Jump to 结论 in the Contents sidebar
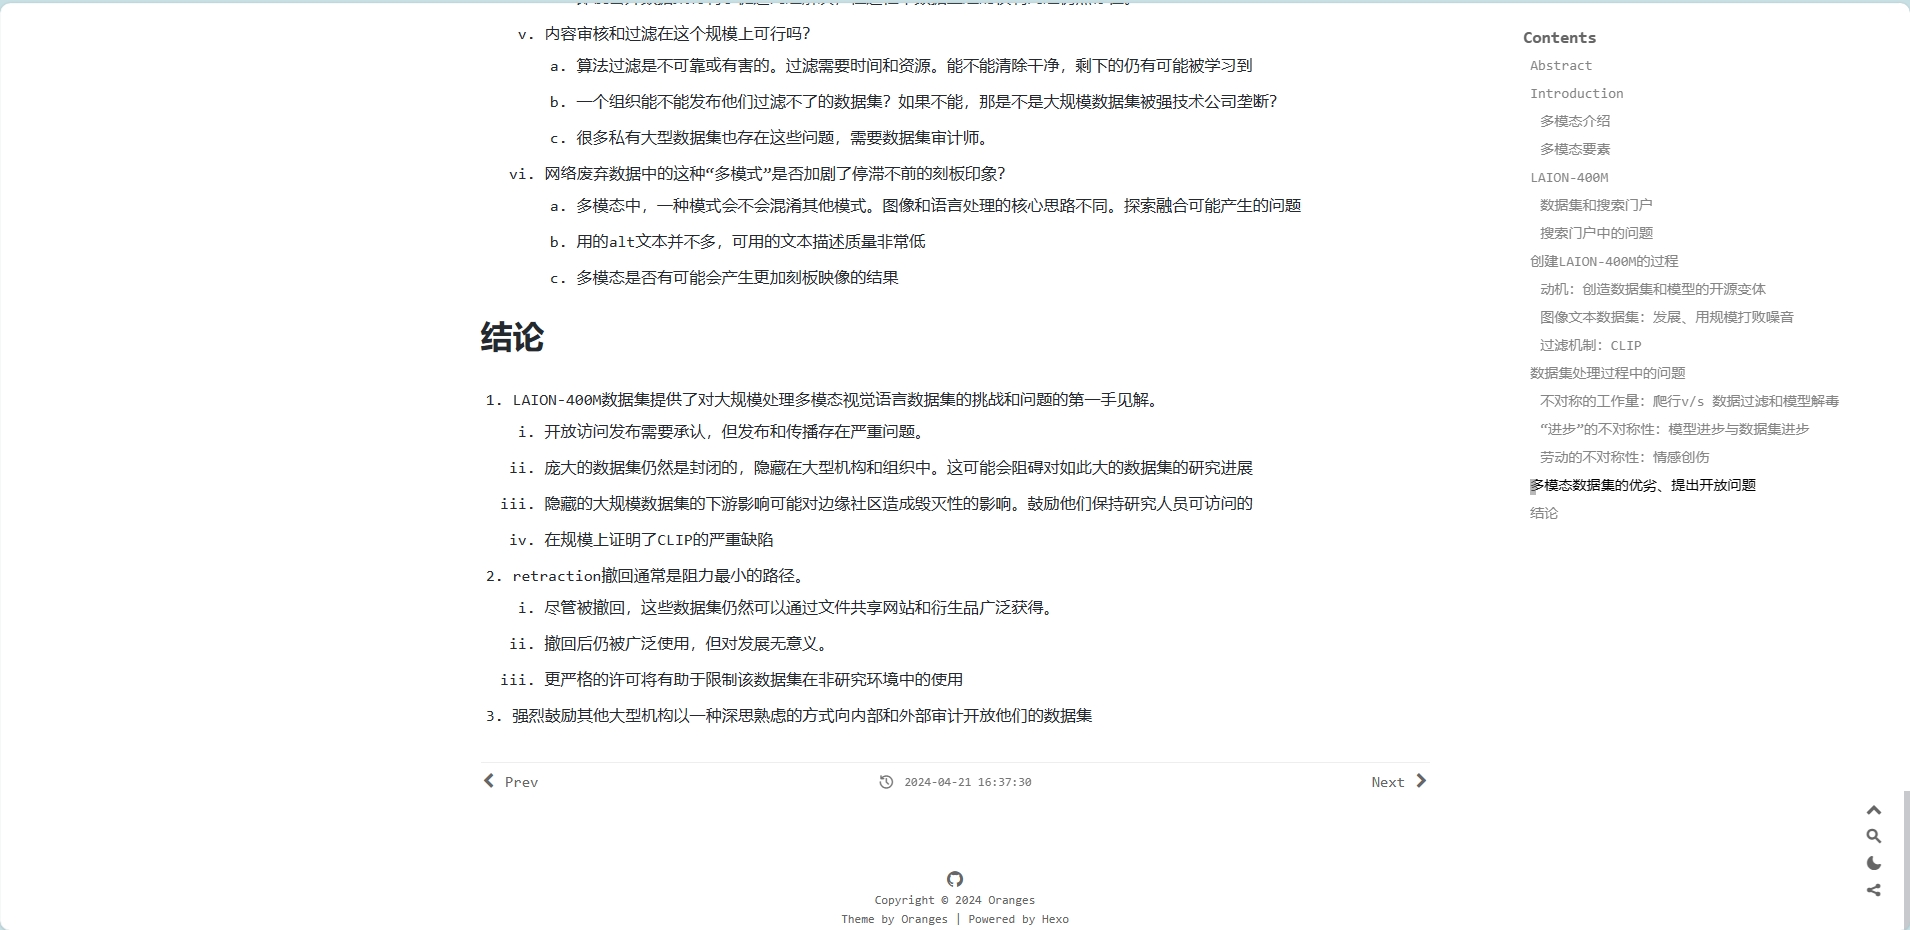This screenshot has height=930, width=1910. pos(1544,513)
